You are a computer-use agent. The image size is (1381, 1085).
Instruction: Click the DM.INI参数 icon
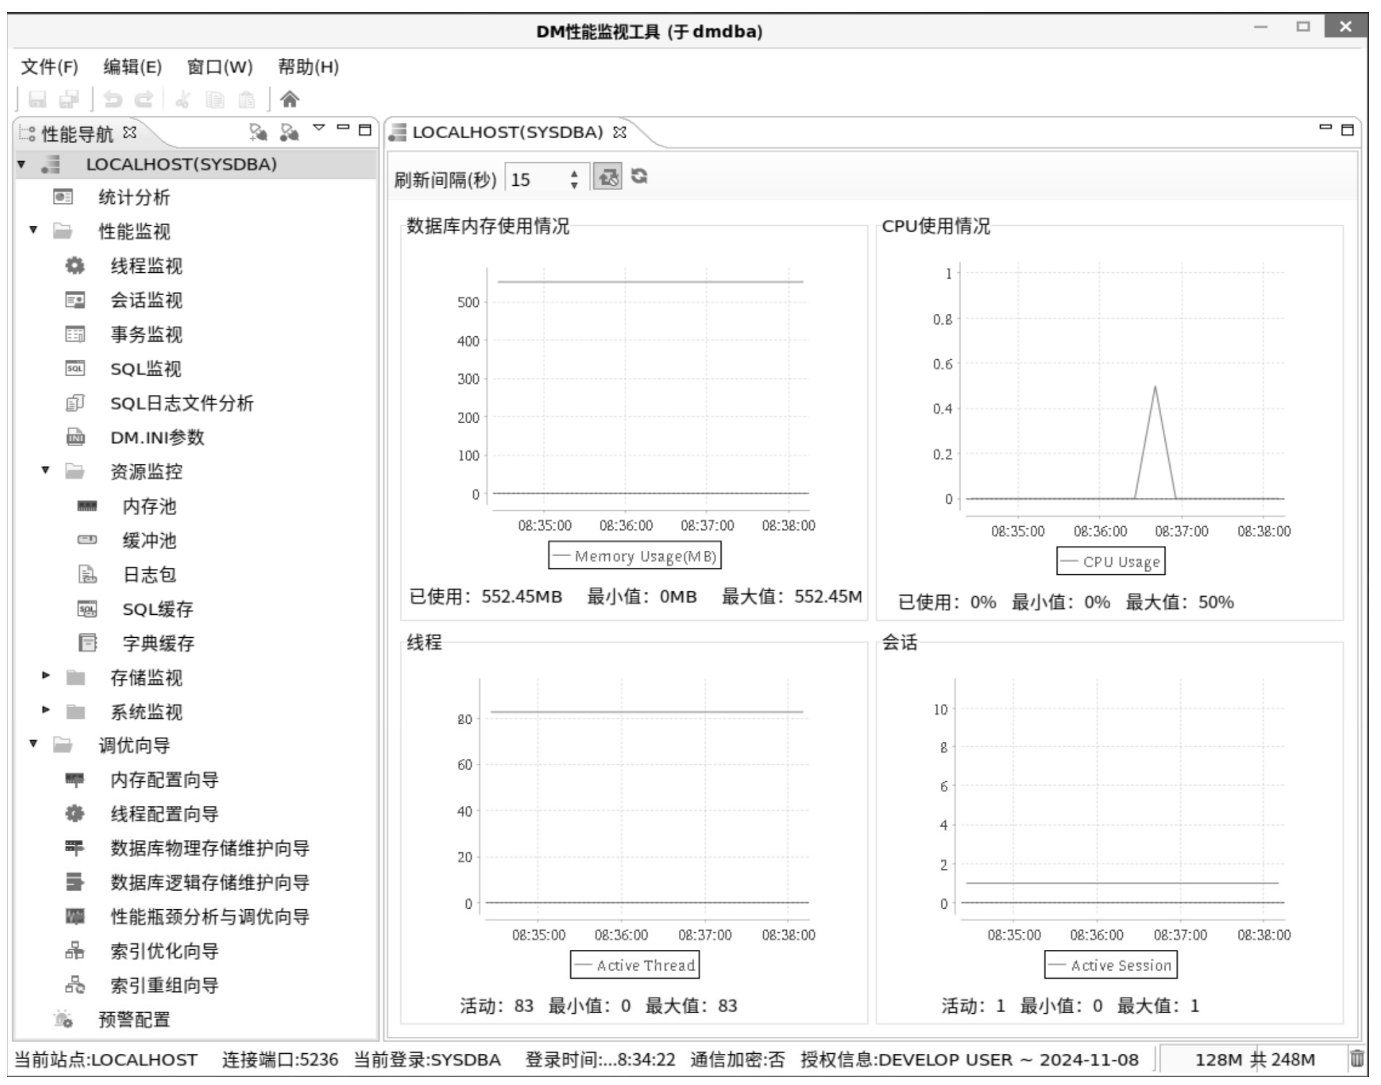click(x=75, y=437)
